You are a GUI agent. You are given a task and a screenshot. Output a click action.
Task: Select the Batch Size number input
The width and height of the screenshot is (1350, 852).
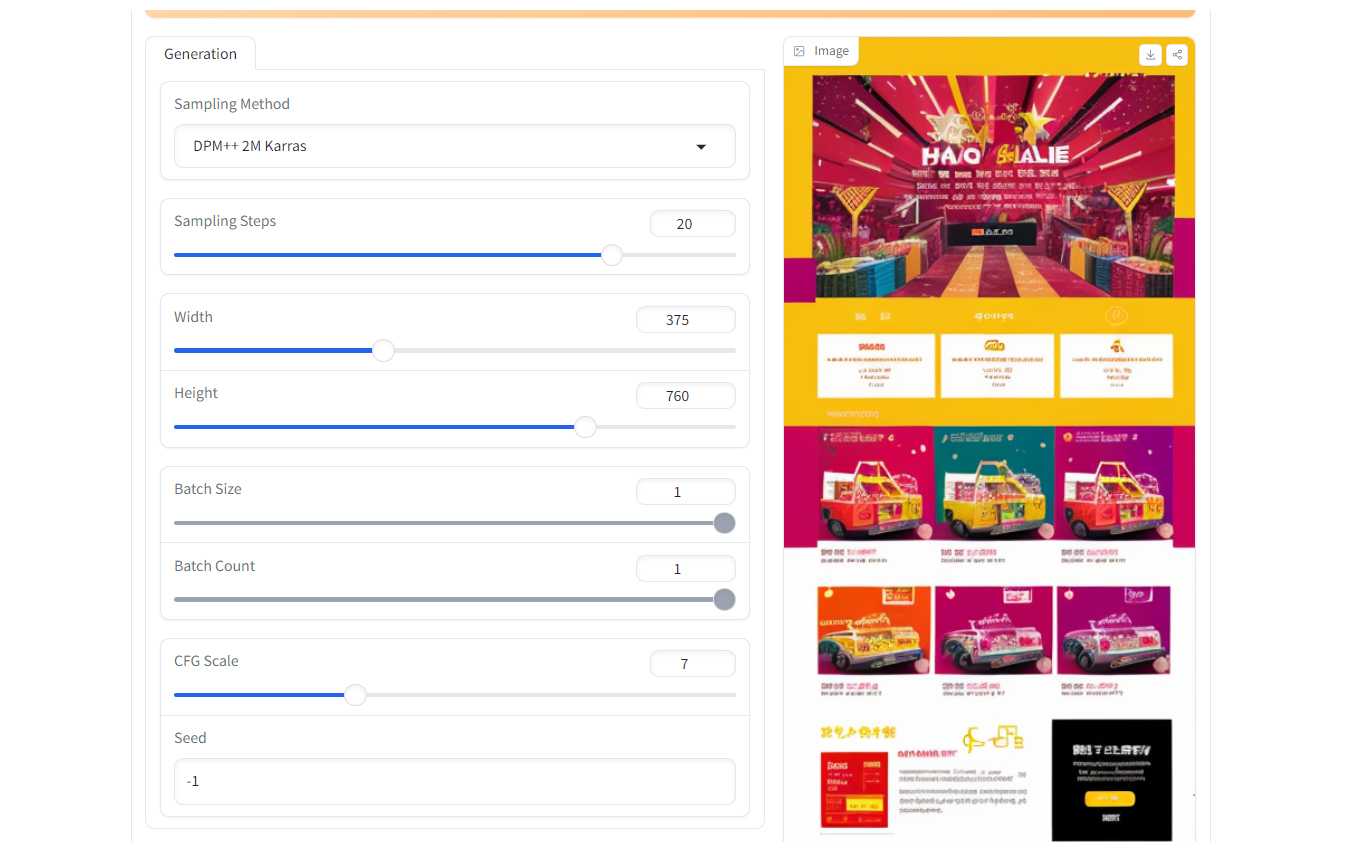[685, 492]
